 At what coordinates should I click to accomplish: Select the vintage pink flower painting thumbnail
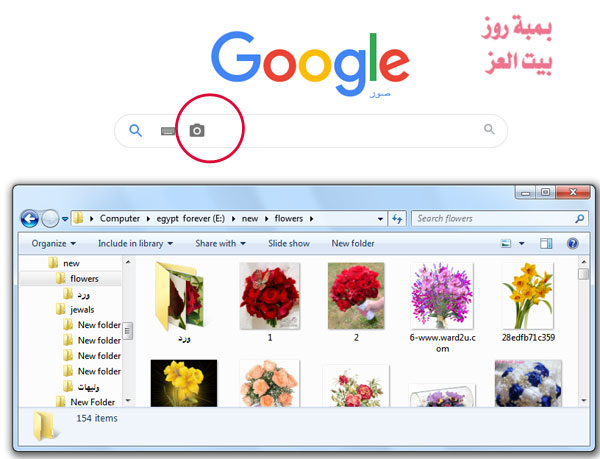pyautogui.click(x=356, y=386)
